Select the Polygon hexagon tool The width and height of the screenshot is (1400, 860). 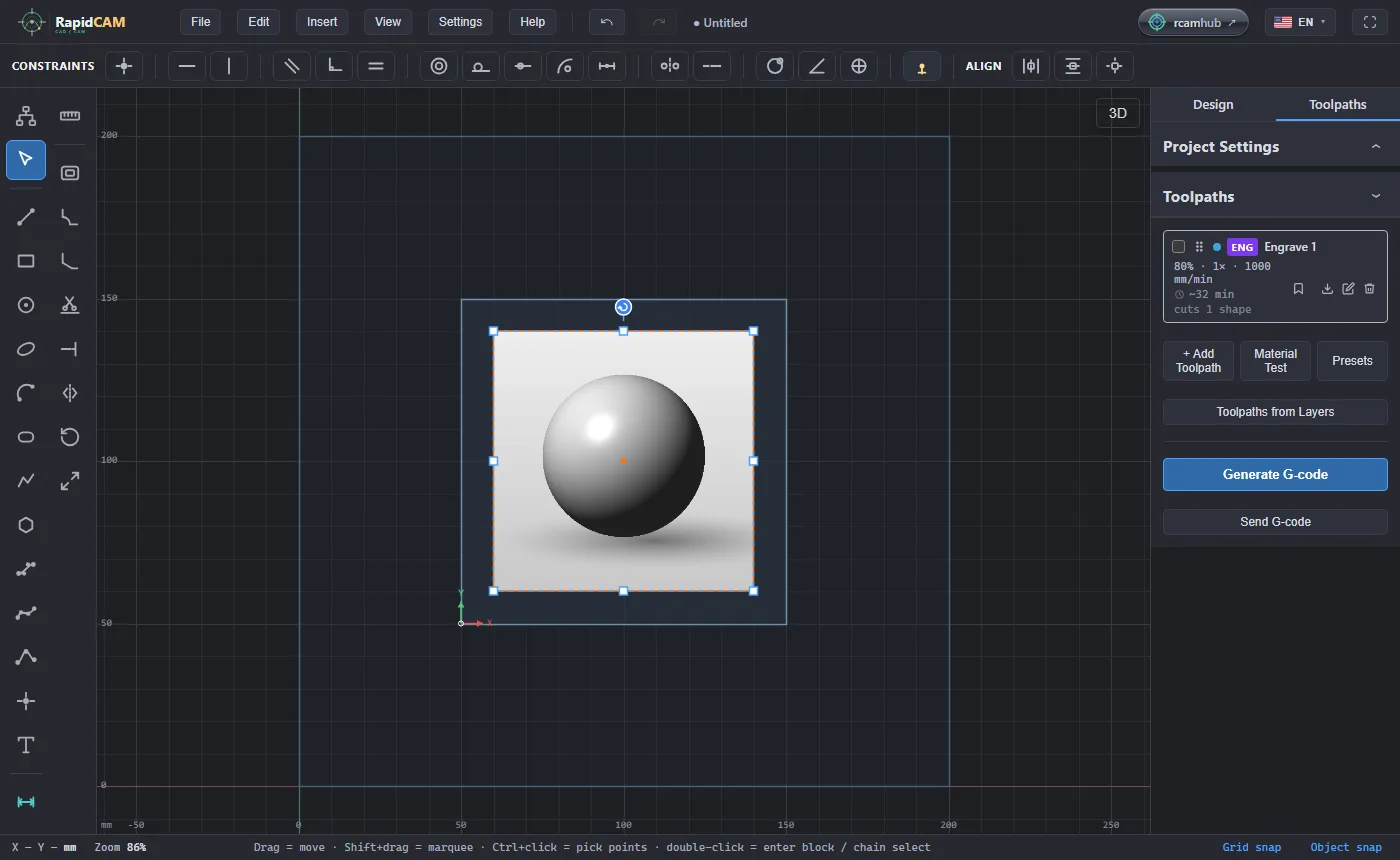(x=26, y=525)
